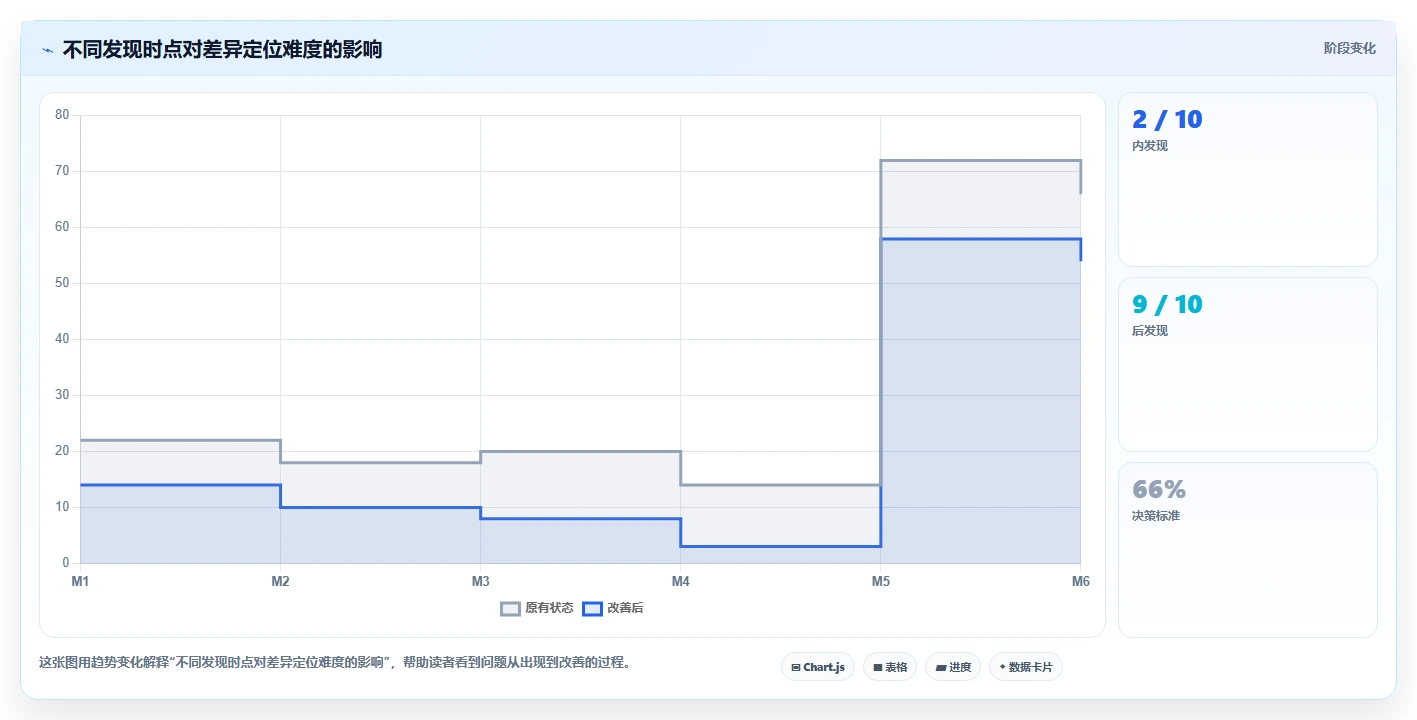Click the M2 x-axis label
Viewport: 1417px width, 720px height.
pyautogui.click(x=280, y=581)
